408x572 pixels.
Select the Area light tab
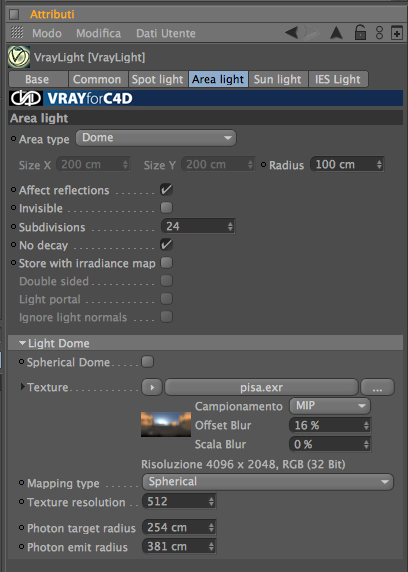point(218,79)
